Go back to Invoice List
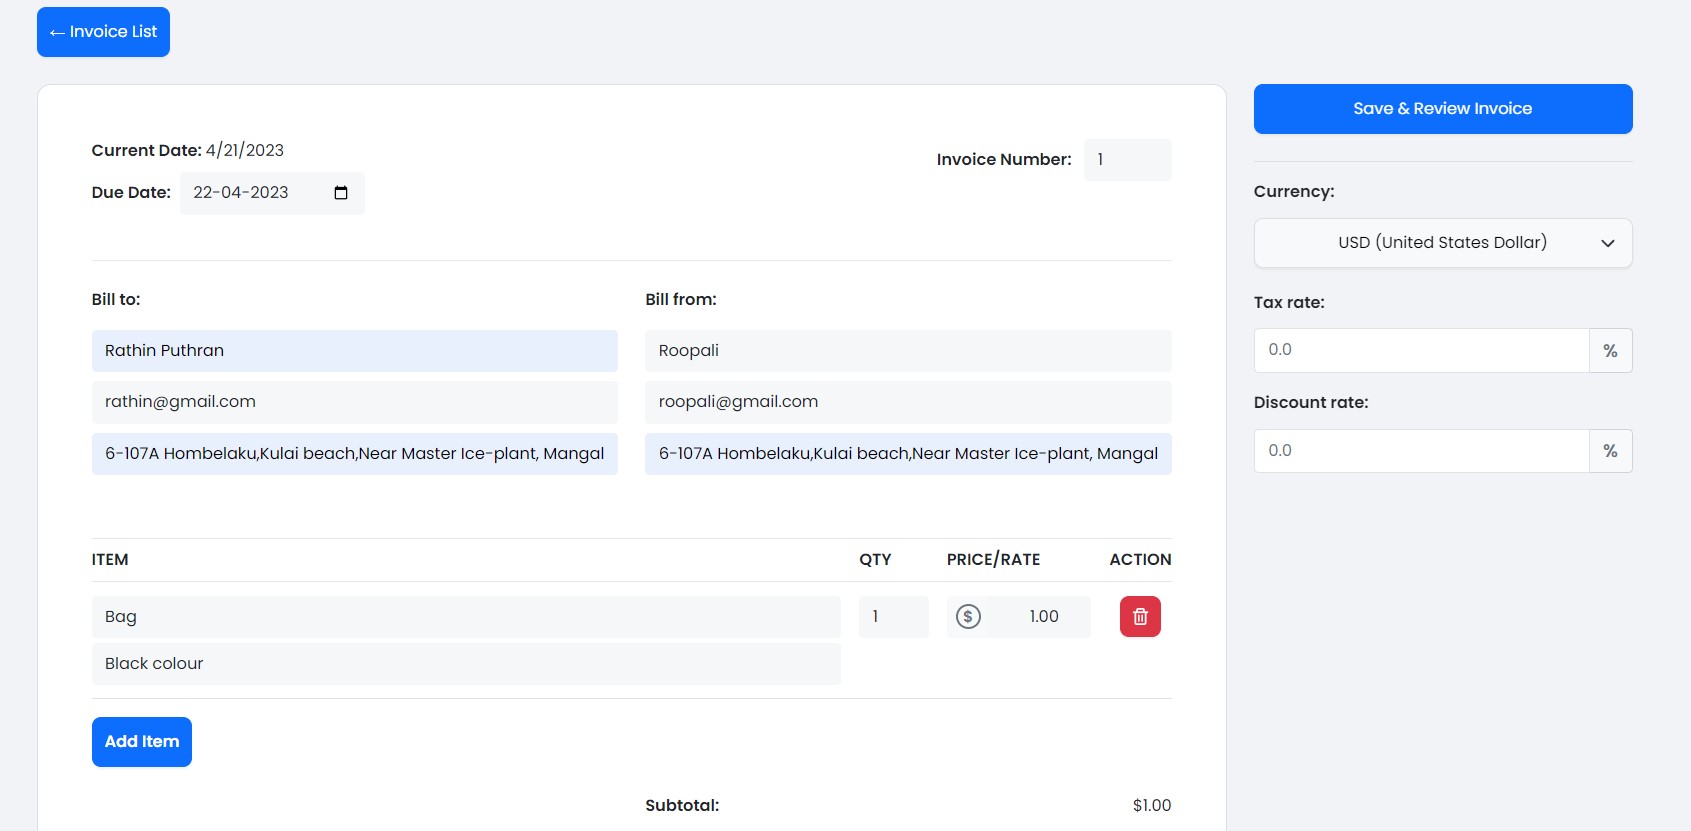This screenshot has height=831, width=1691. pyautogui.click(x=103, y=32)
